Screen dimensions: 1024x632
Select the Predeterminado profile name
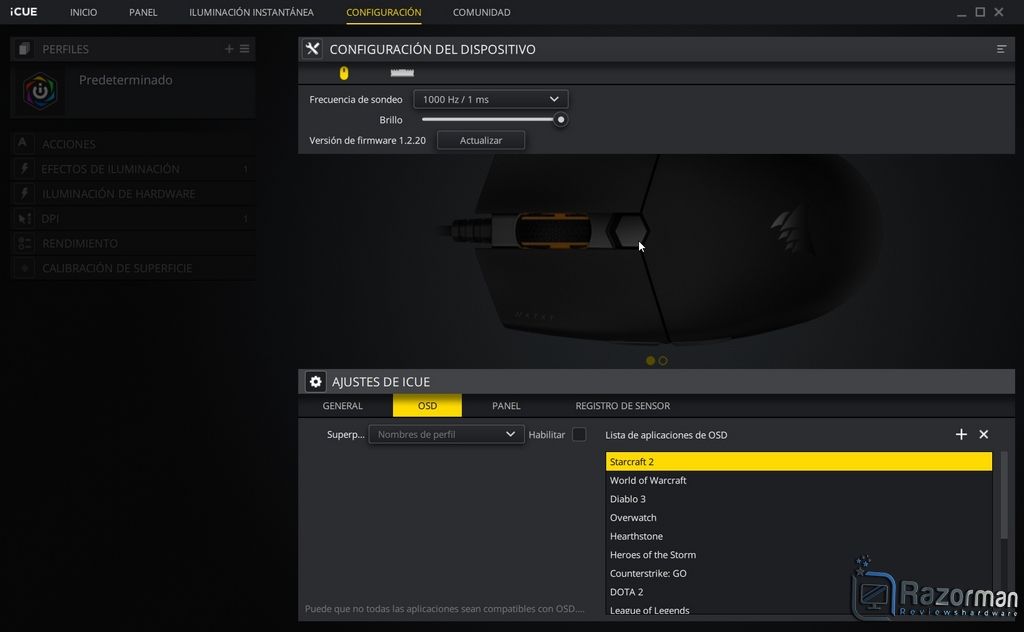125,80
